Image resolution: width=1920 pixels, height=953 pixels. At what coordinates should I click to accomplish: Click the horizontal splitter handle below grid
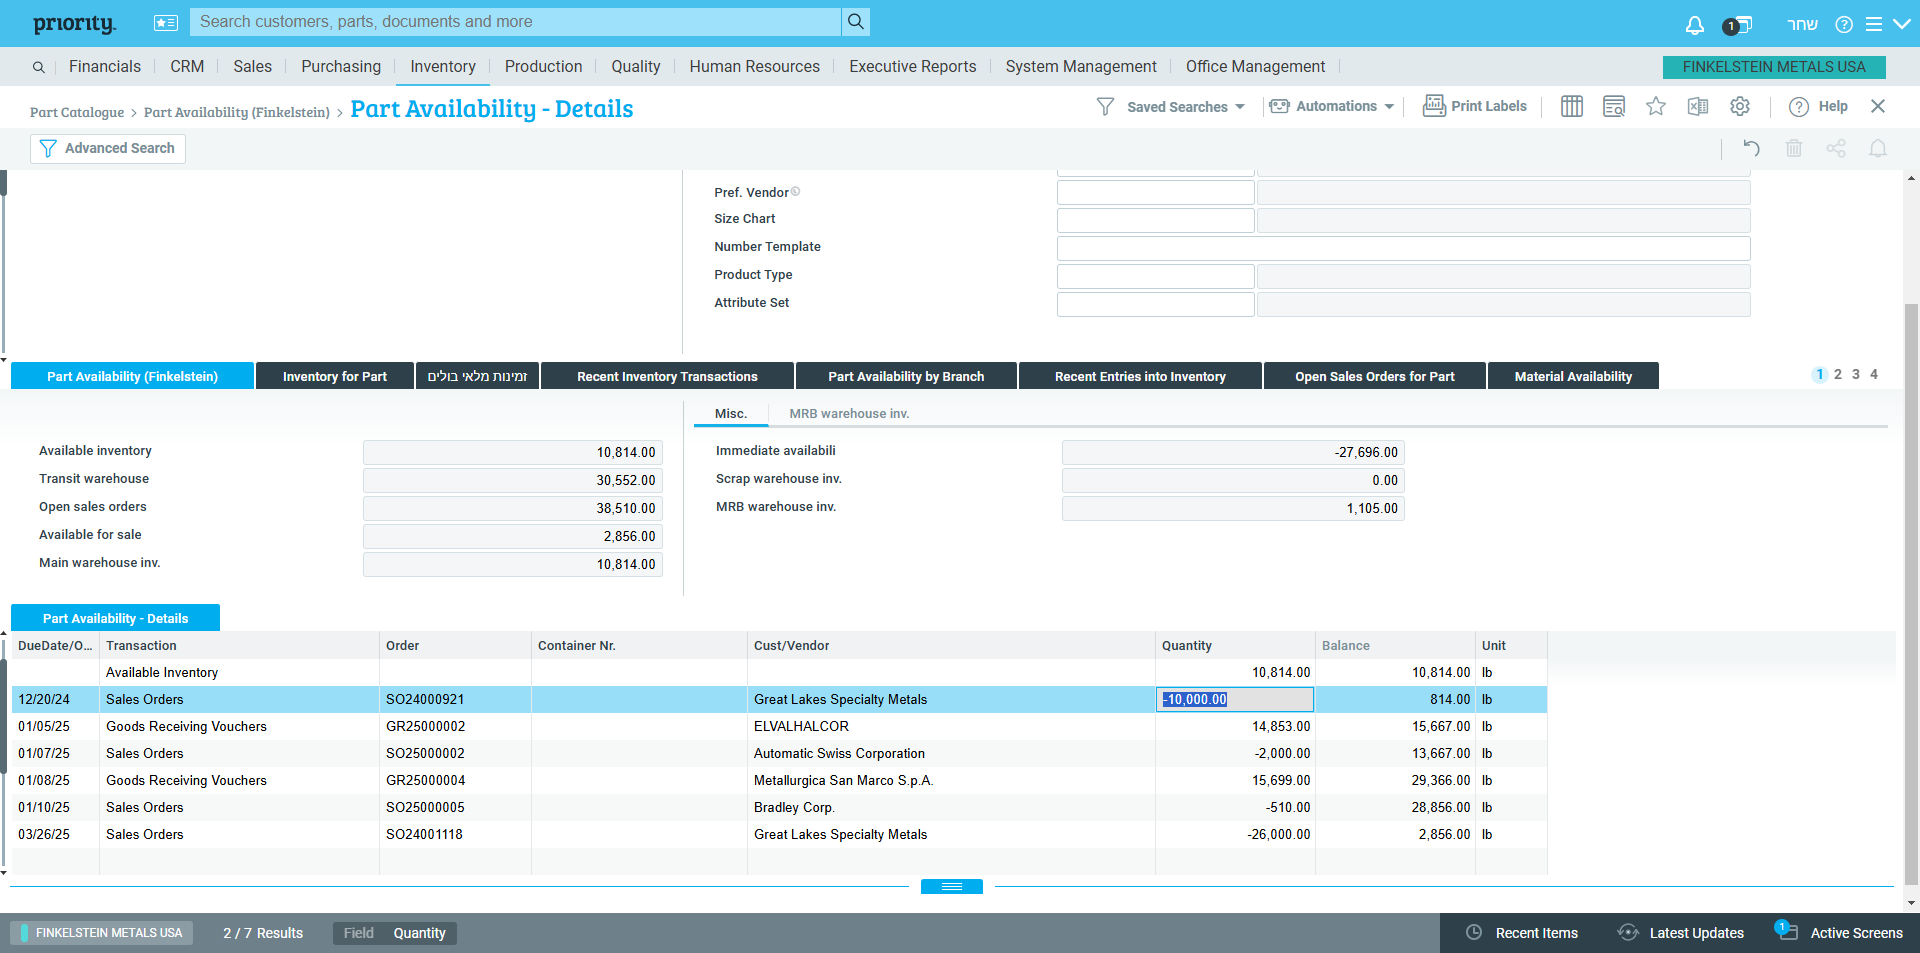pos(952,886)
